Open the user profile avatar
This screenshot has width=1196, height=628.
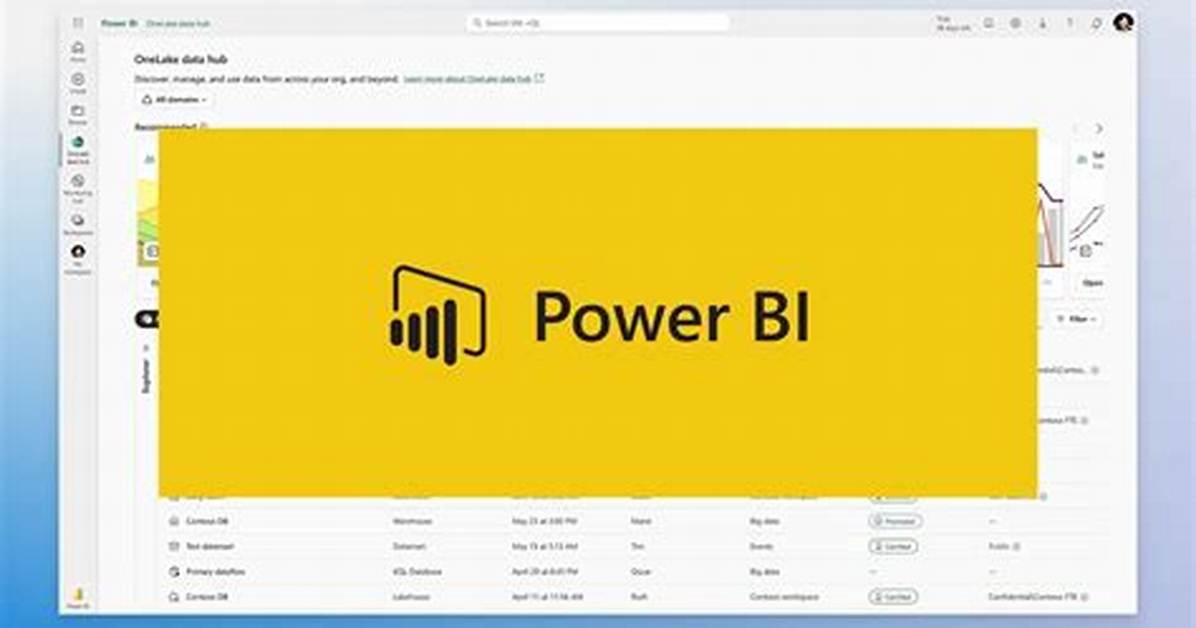click(x=1123, y=23)
